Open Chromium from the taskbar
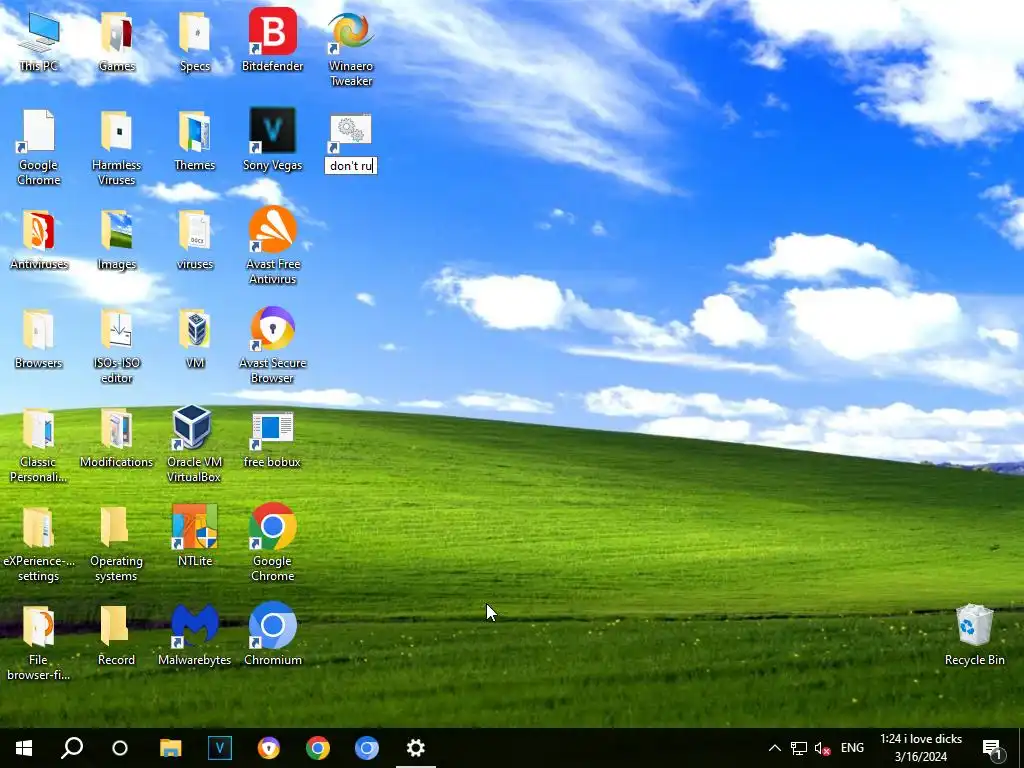Image resolution: width=1024 pixels, height=768 pixels. (x=366, y=748)
